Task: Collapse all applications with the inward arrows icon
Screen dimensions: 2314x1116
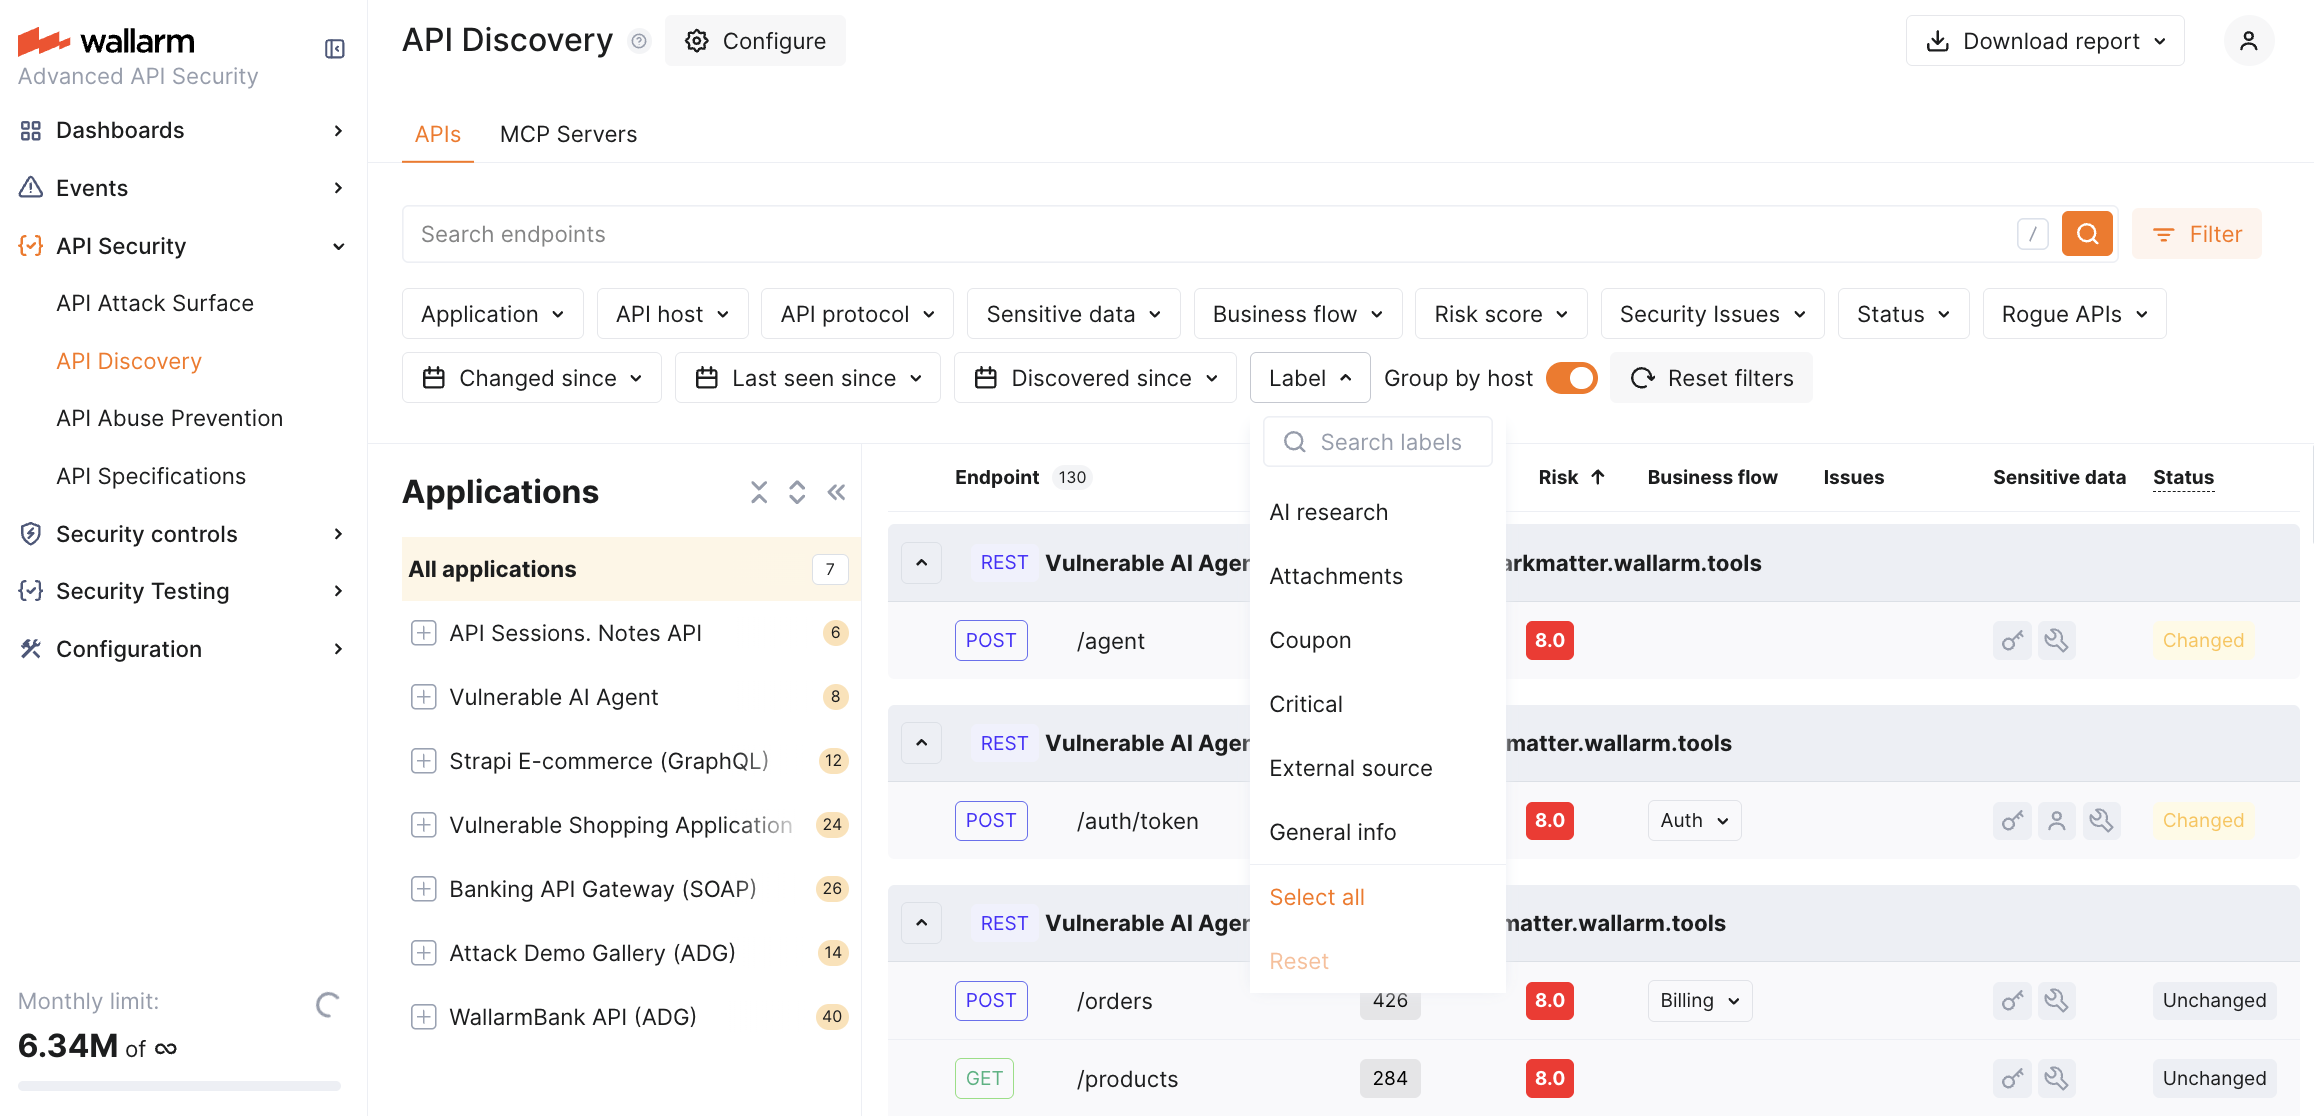Action: 759,492
